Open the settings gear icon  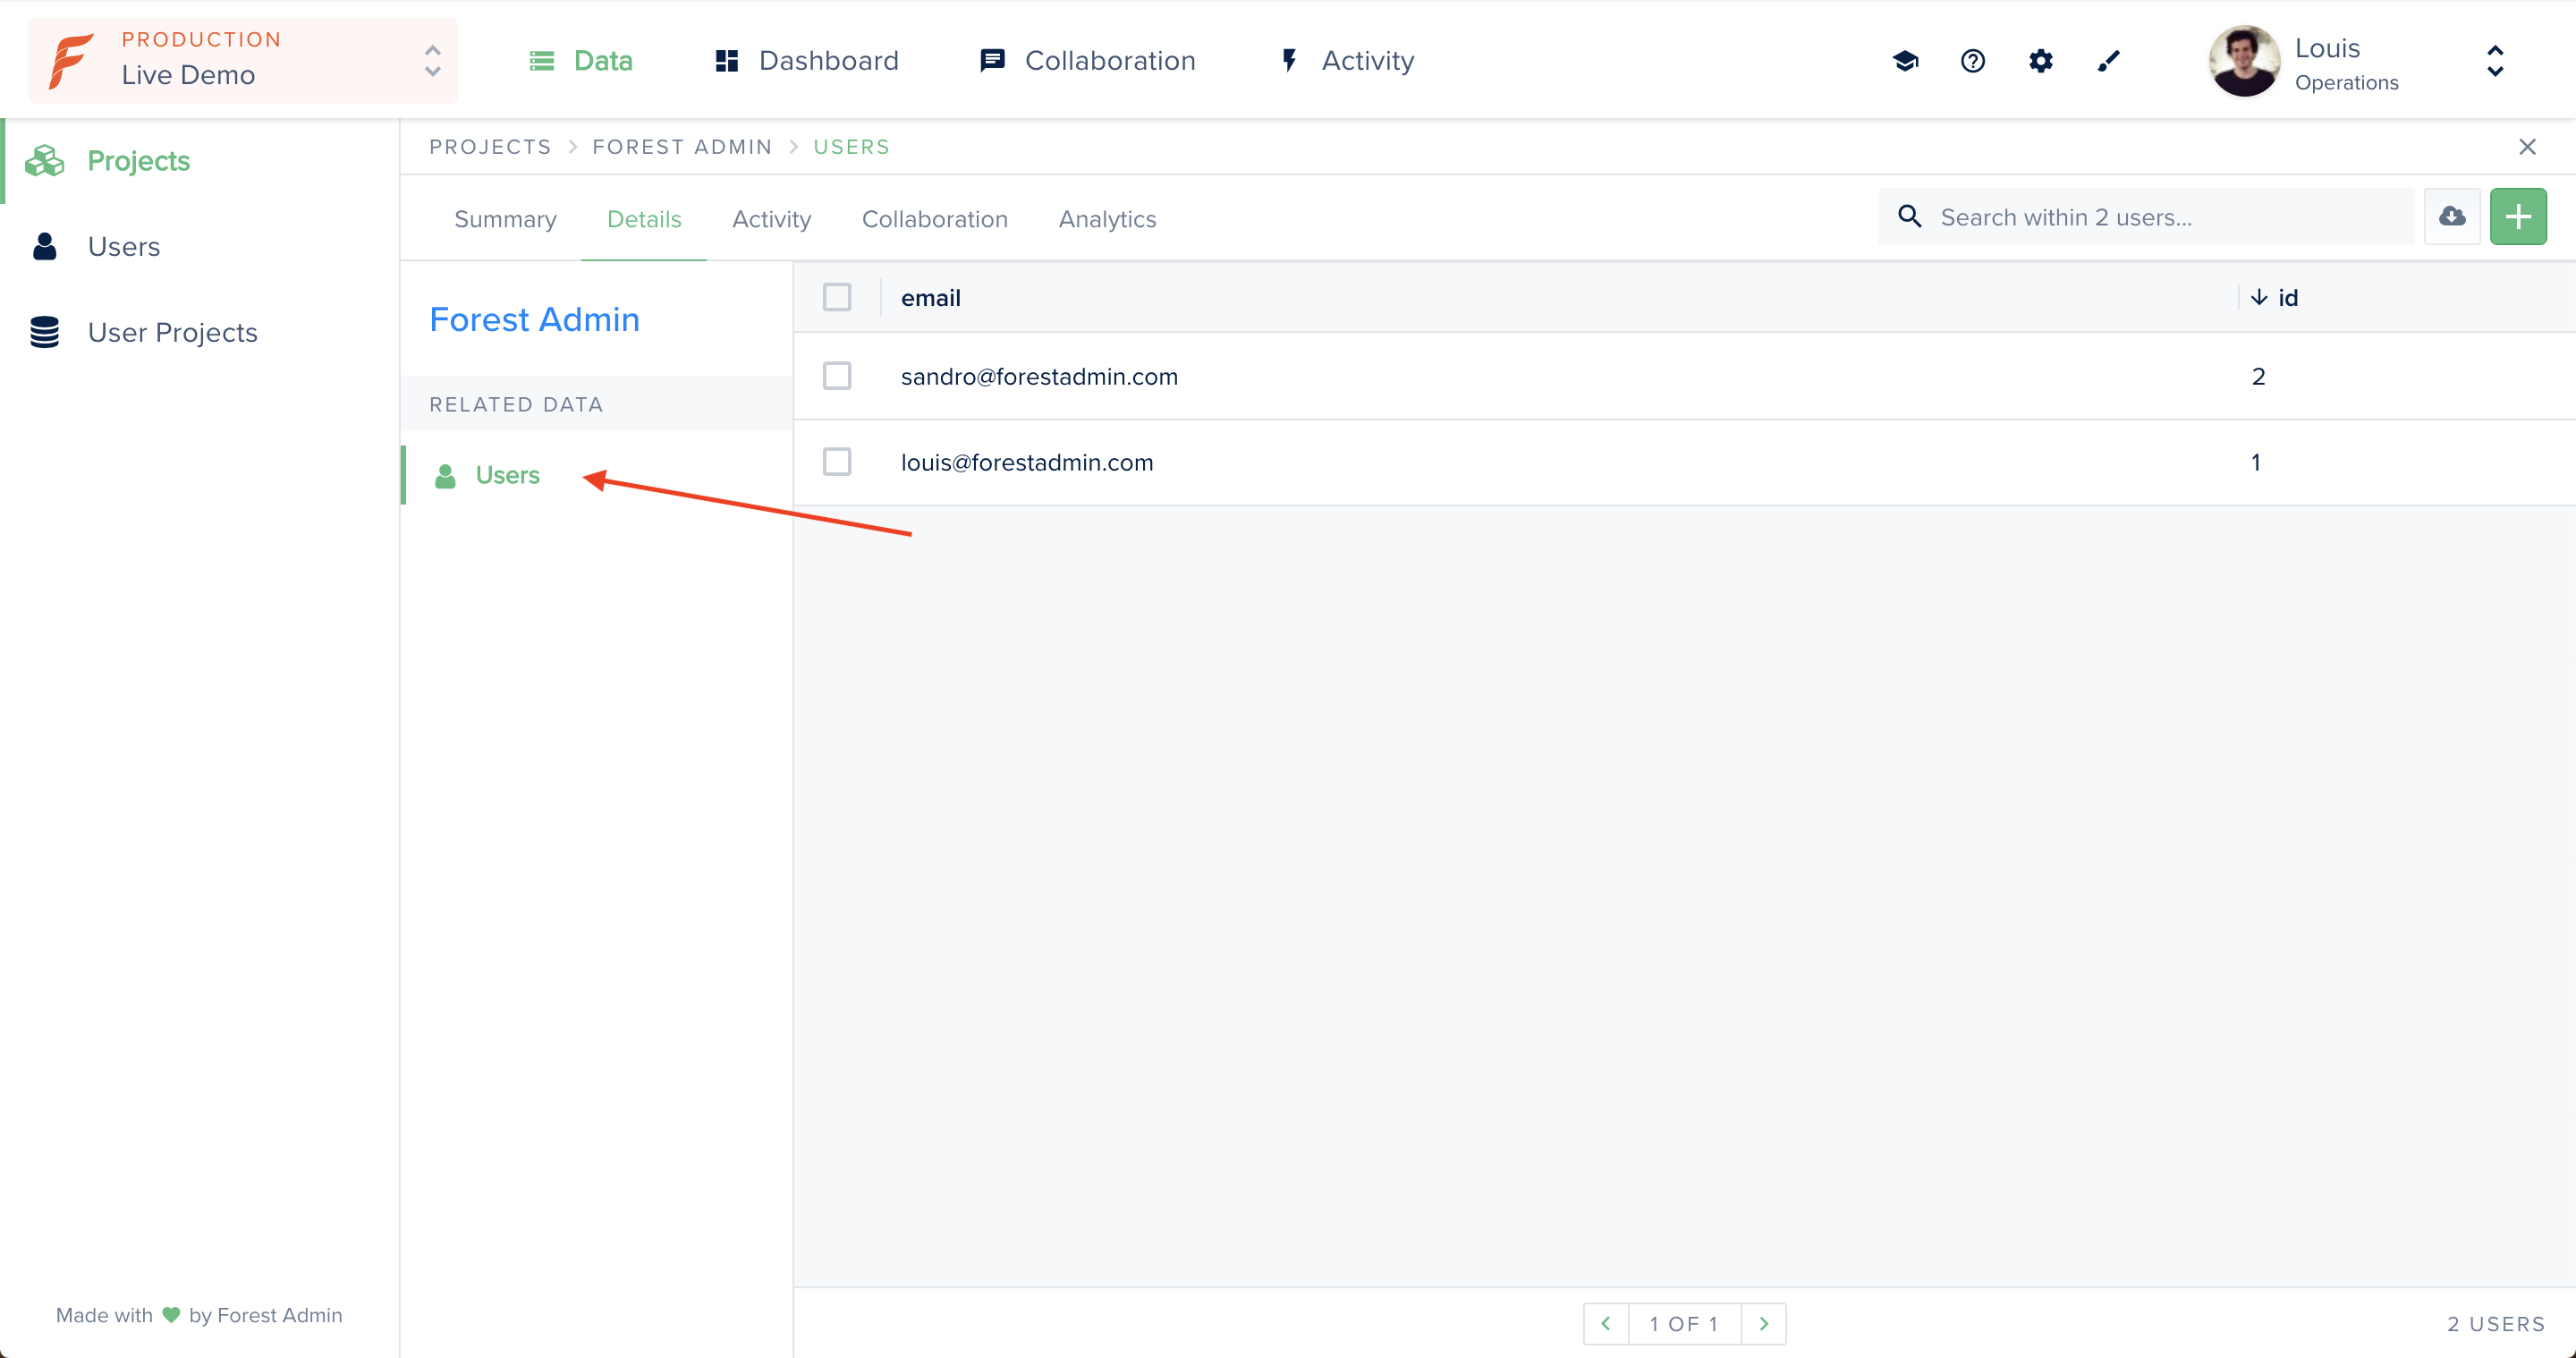tap(2040, 61)
